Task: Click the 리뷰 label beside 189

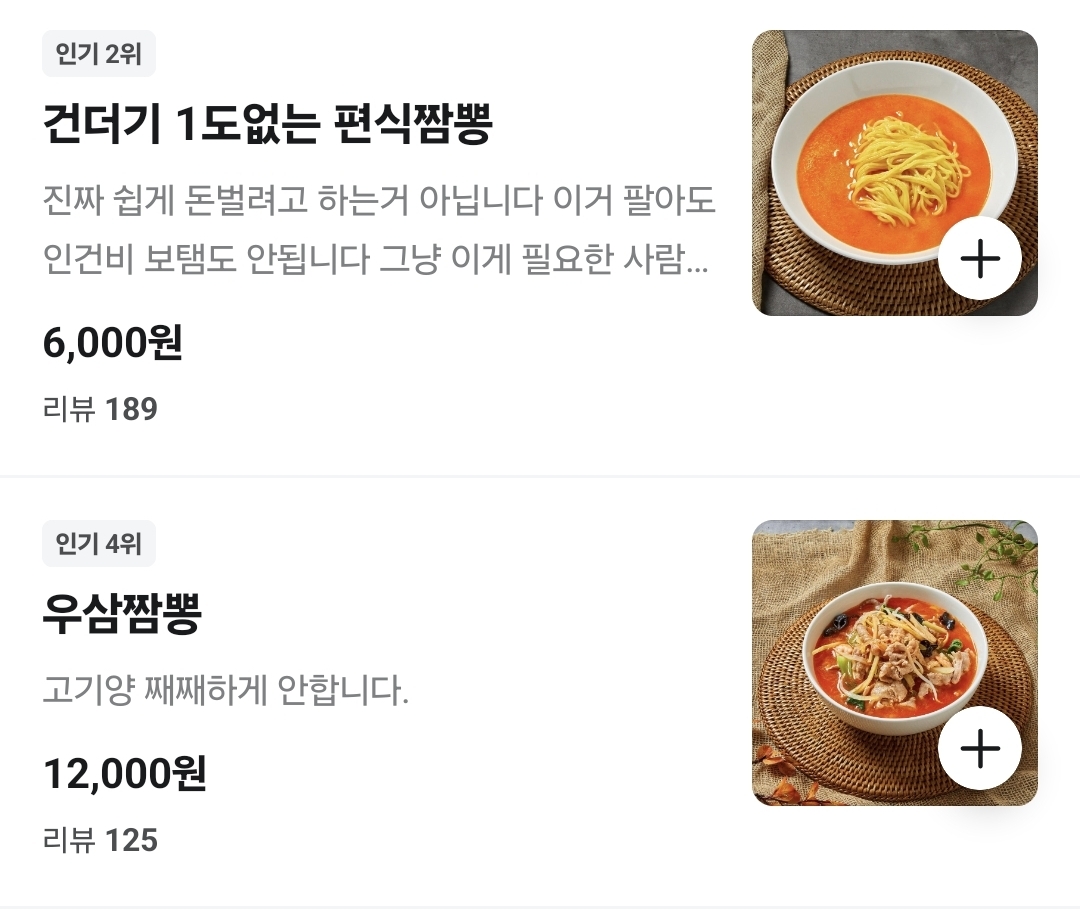Action: pyautogui.click(x=69, y=409)
